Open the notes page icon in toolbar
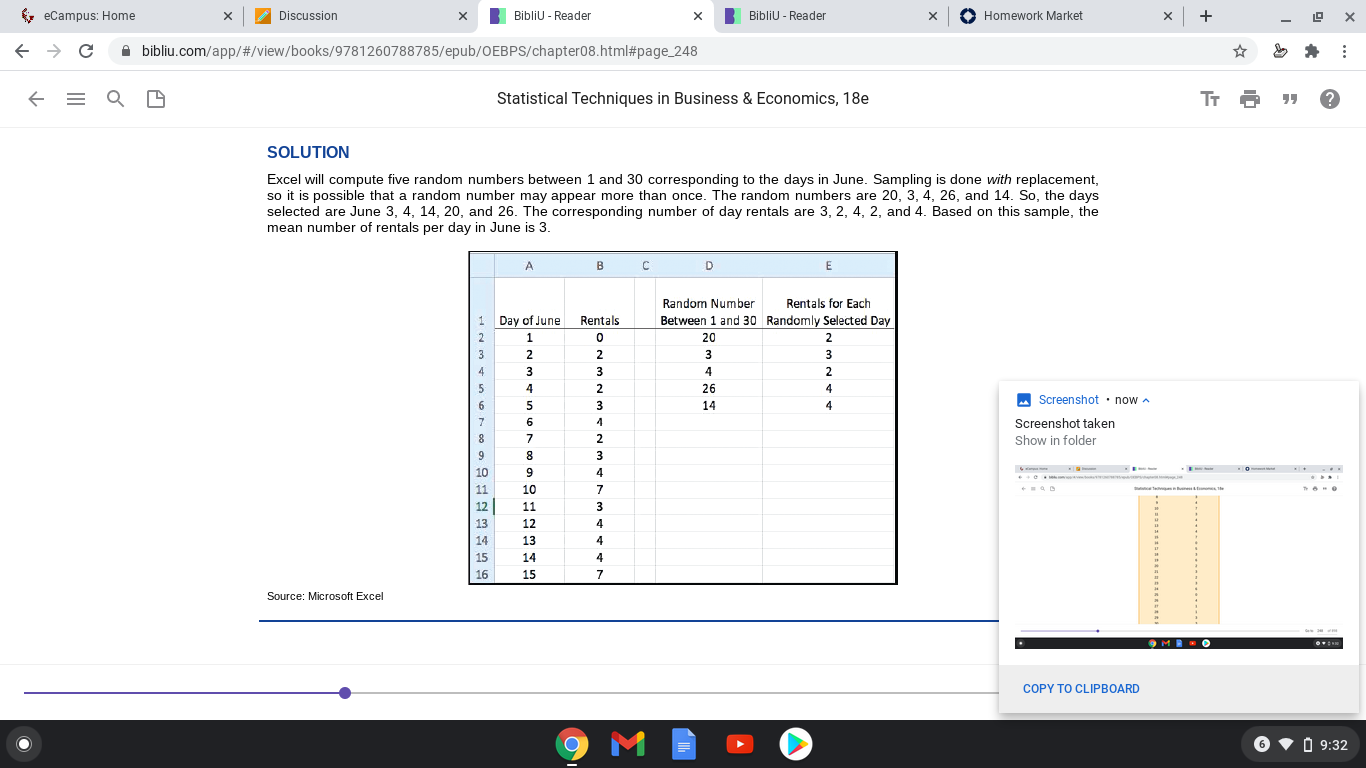This screenshot has width=1366, height=768. (156, 99)
